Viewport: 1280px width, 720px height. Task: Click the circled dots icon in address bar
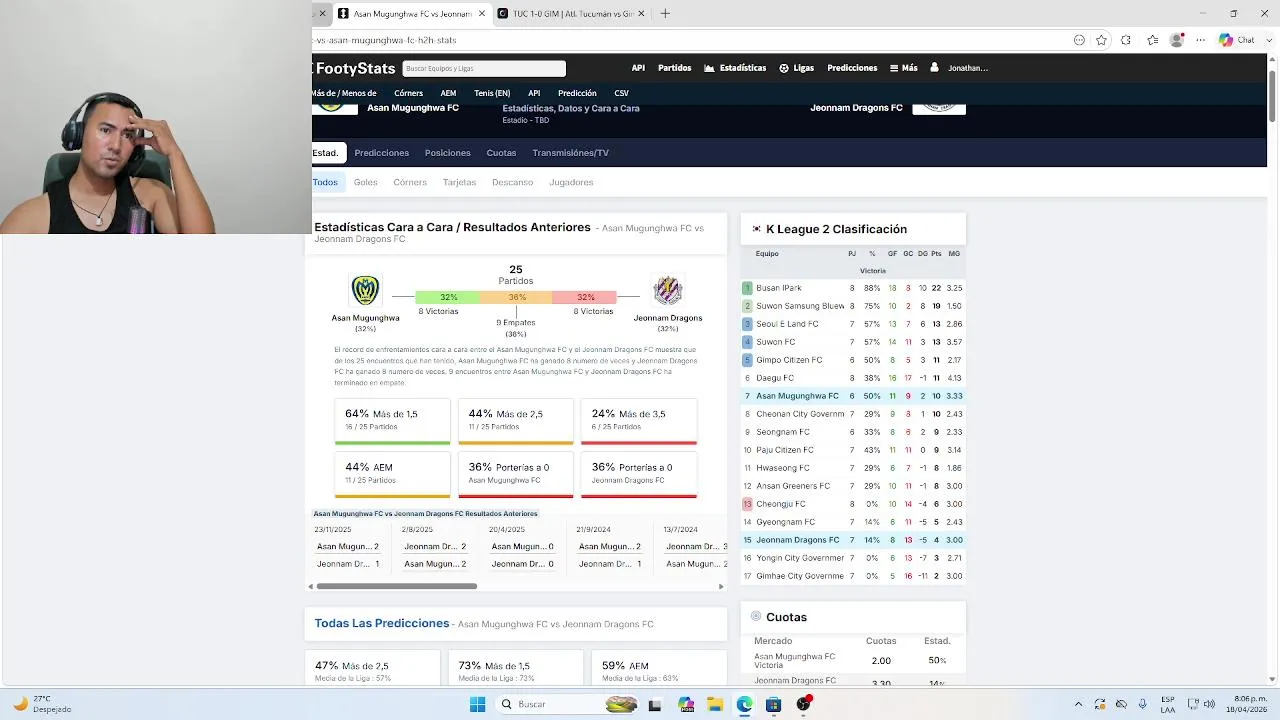(x=1079, y=40)
